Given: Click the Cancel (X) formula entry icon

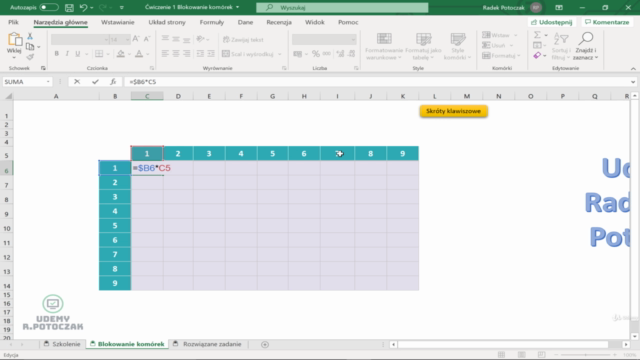Looking at the screenshot, I should click(x=77, y=82).
